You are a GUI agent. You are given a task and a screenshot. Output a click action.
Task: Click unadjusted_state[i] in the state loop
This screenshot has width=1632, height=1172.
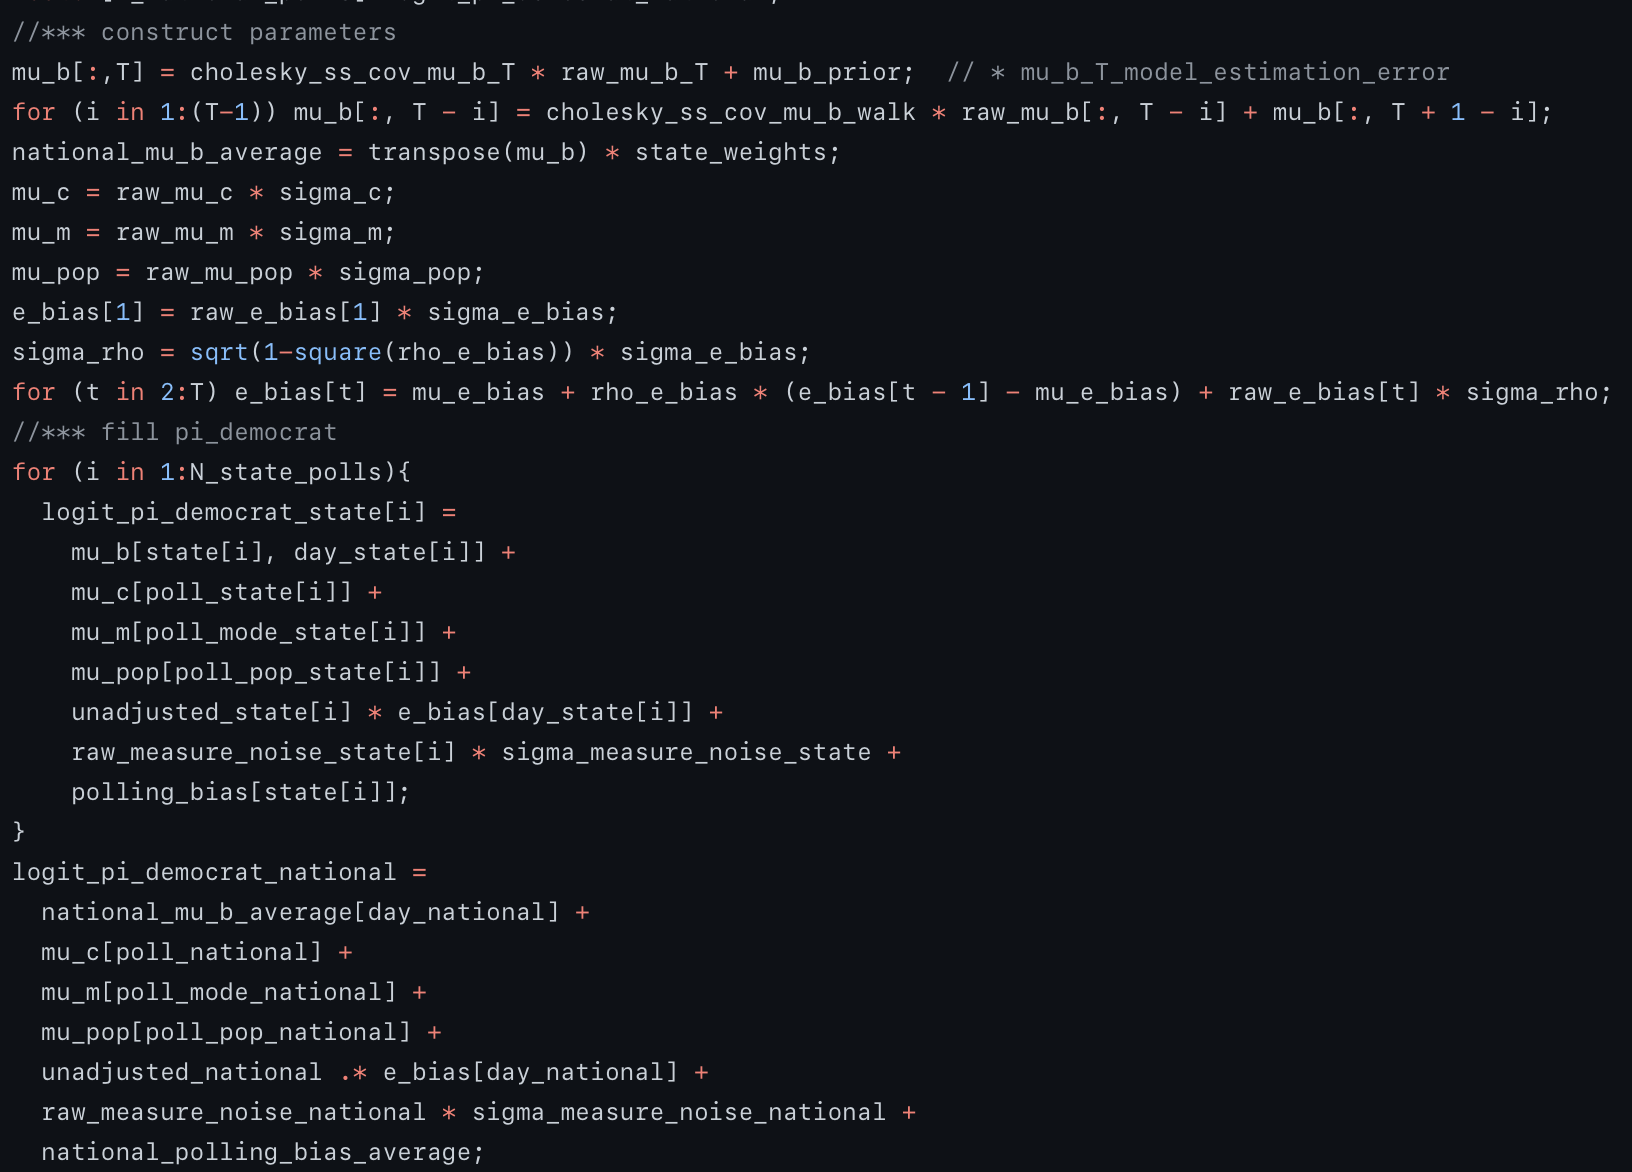pyautogui.click(x=211, y=712)
